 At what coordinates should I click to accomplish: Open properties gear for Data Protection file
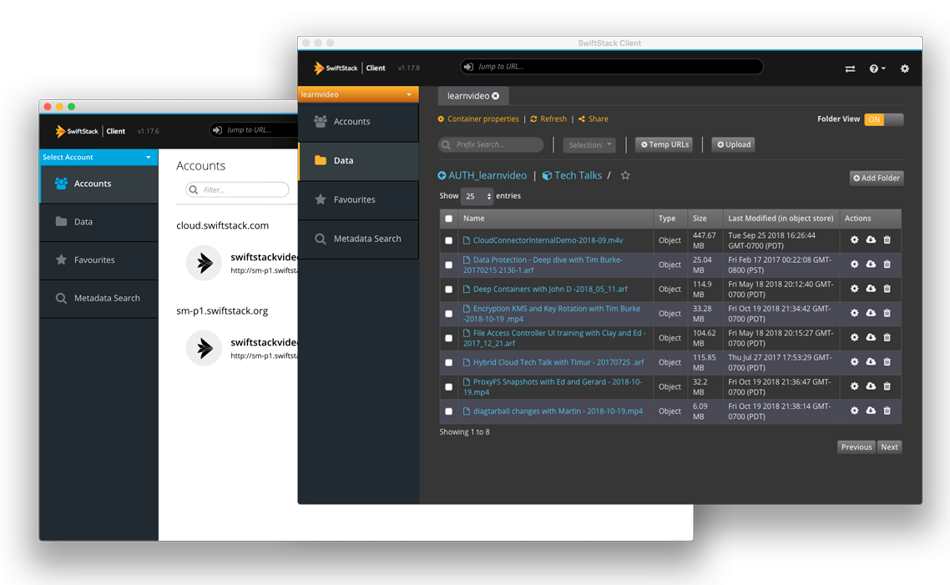click(x=854, y=264)
